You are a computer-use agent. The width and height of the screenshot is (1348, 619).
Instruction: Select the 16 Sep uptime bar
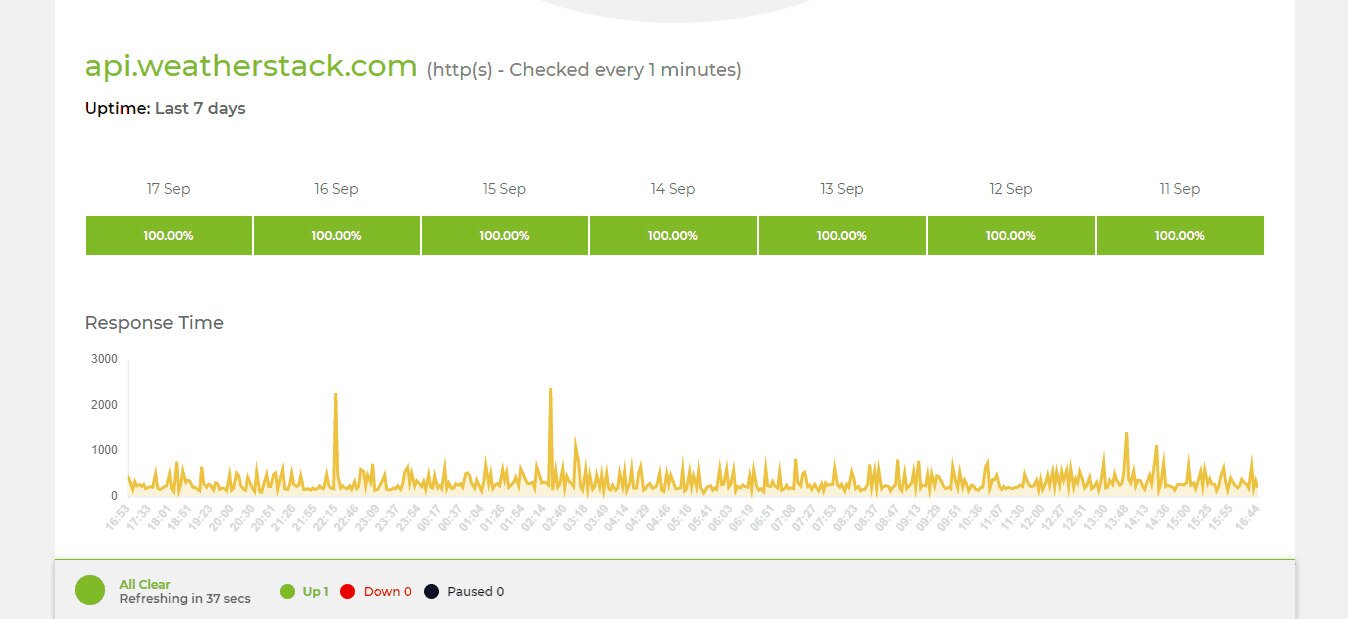(x=336, y=236)
